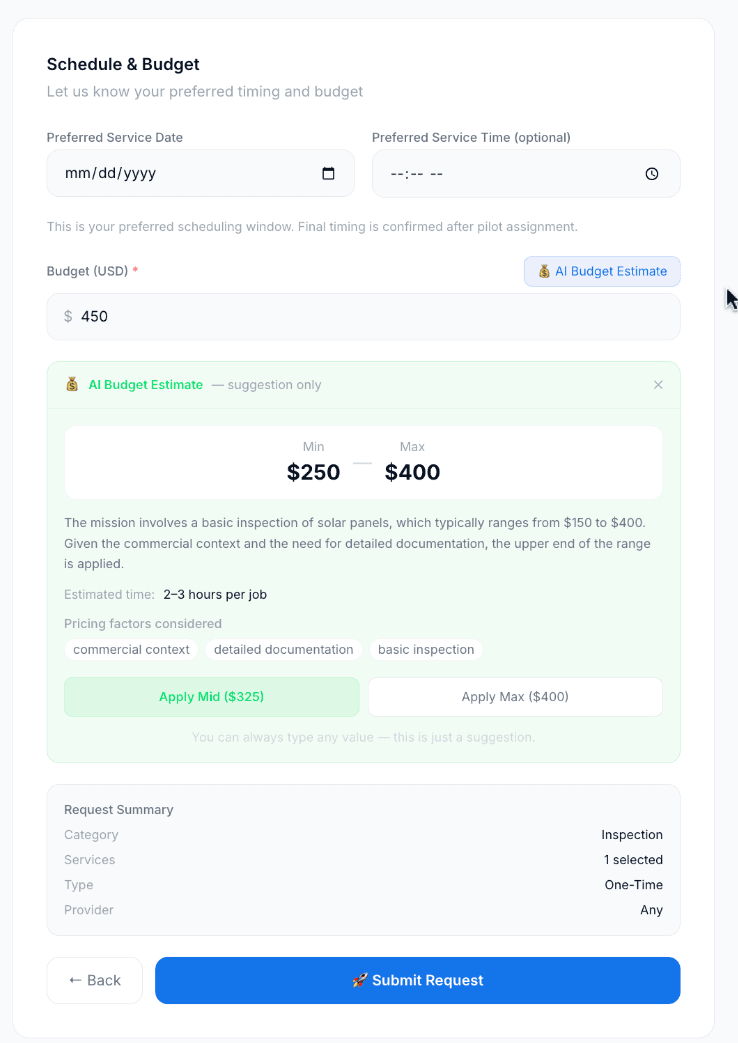The width and height of the screenshot is (738, 1043).
Task: Open the Preferred Service Date dropdown
Action: click(x=200, y=172)
